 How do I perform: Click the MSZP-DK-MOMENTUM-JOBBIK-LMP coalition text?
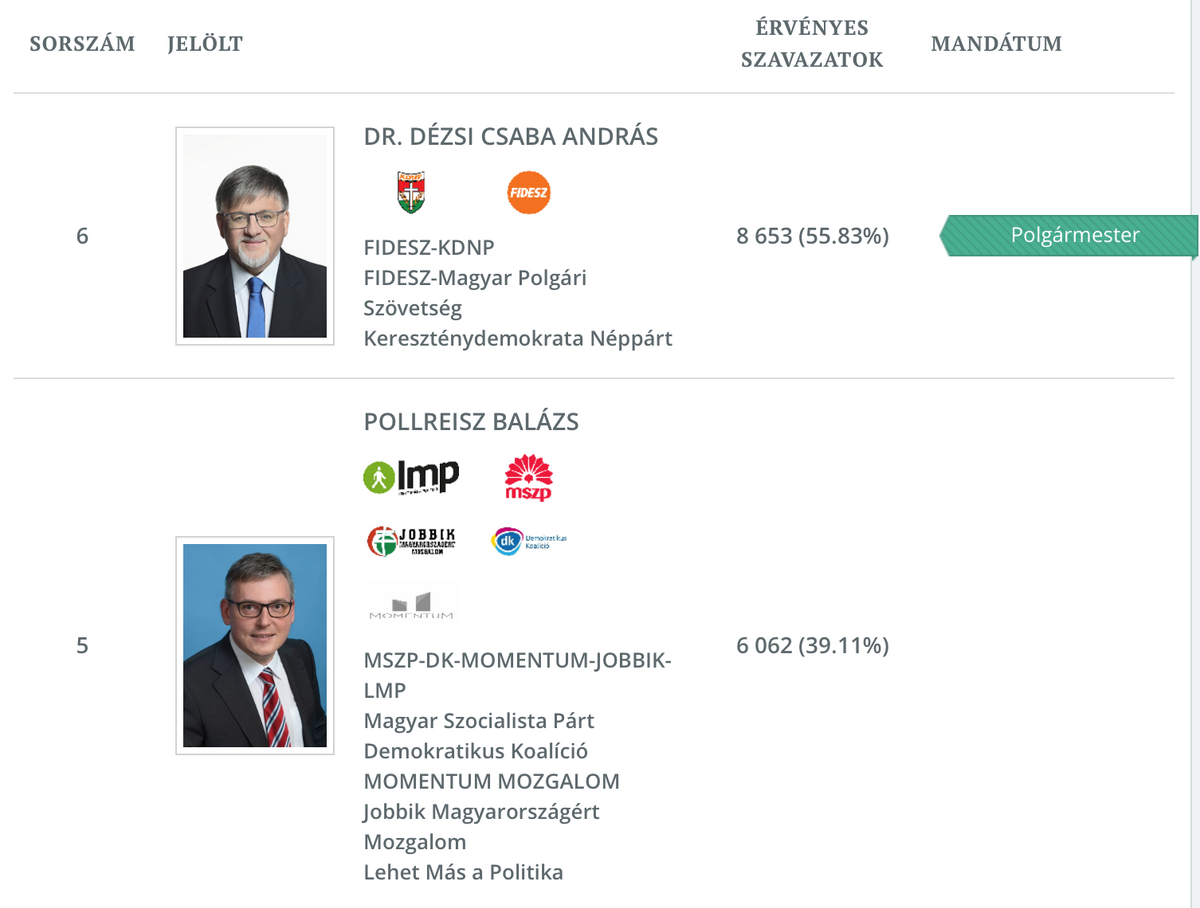[517, 661]
